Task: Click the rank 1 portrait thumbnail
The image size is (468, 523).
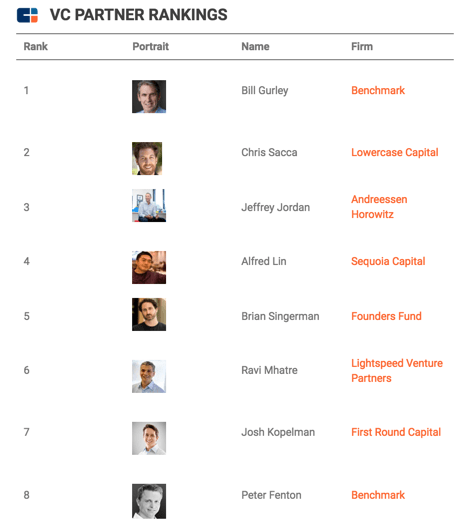Action: 149,96
